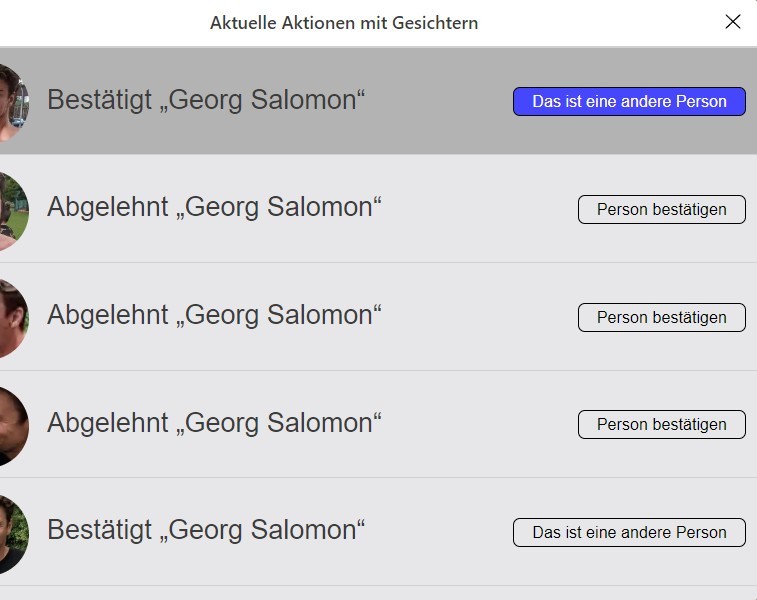Click the blue "Das ist eine andere Person" button
The width and height of the screenshot is (757, 600).
pos(629,102)
